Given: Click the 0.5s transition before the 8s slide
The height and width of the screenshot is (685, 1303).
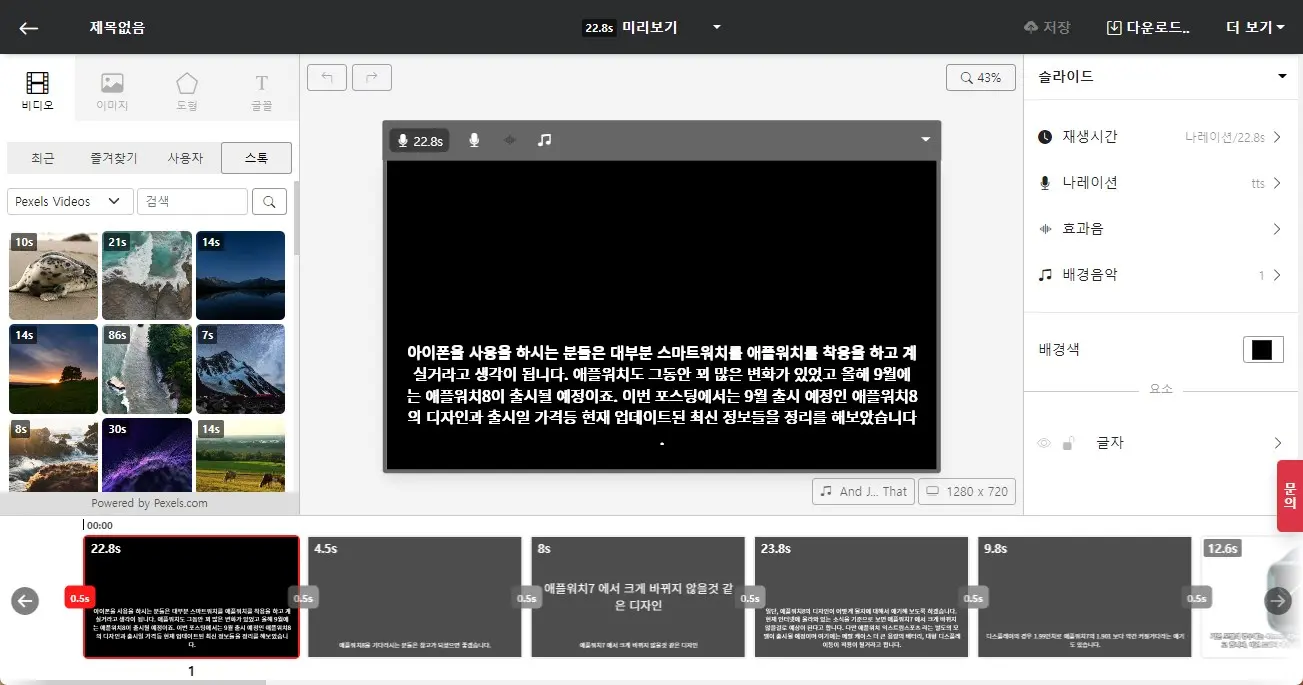Looking at the screenshot, I should pos(526,598).
